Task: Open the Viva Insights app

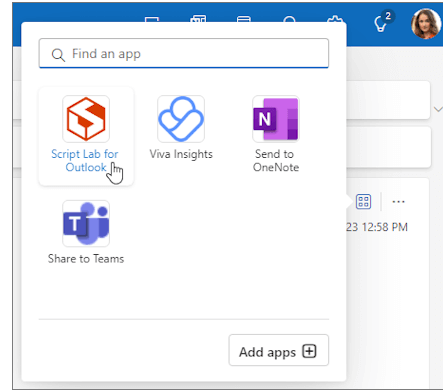Action: tap(181, 119)
